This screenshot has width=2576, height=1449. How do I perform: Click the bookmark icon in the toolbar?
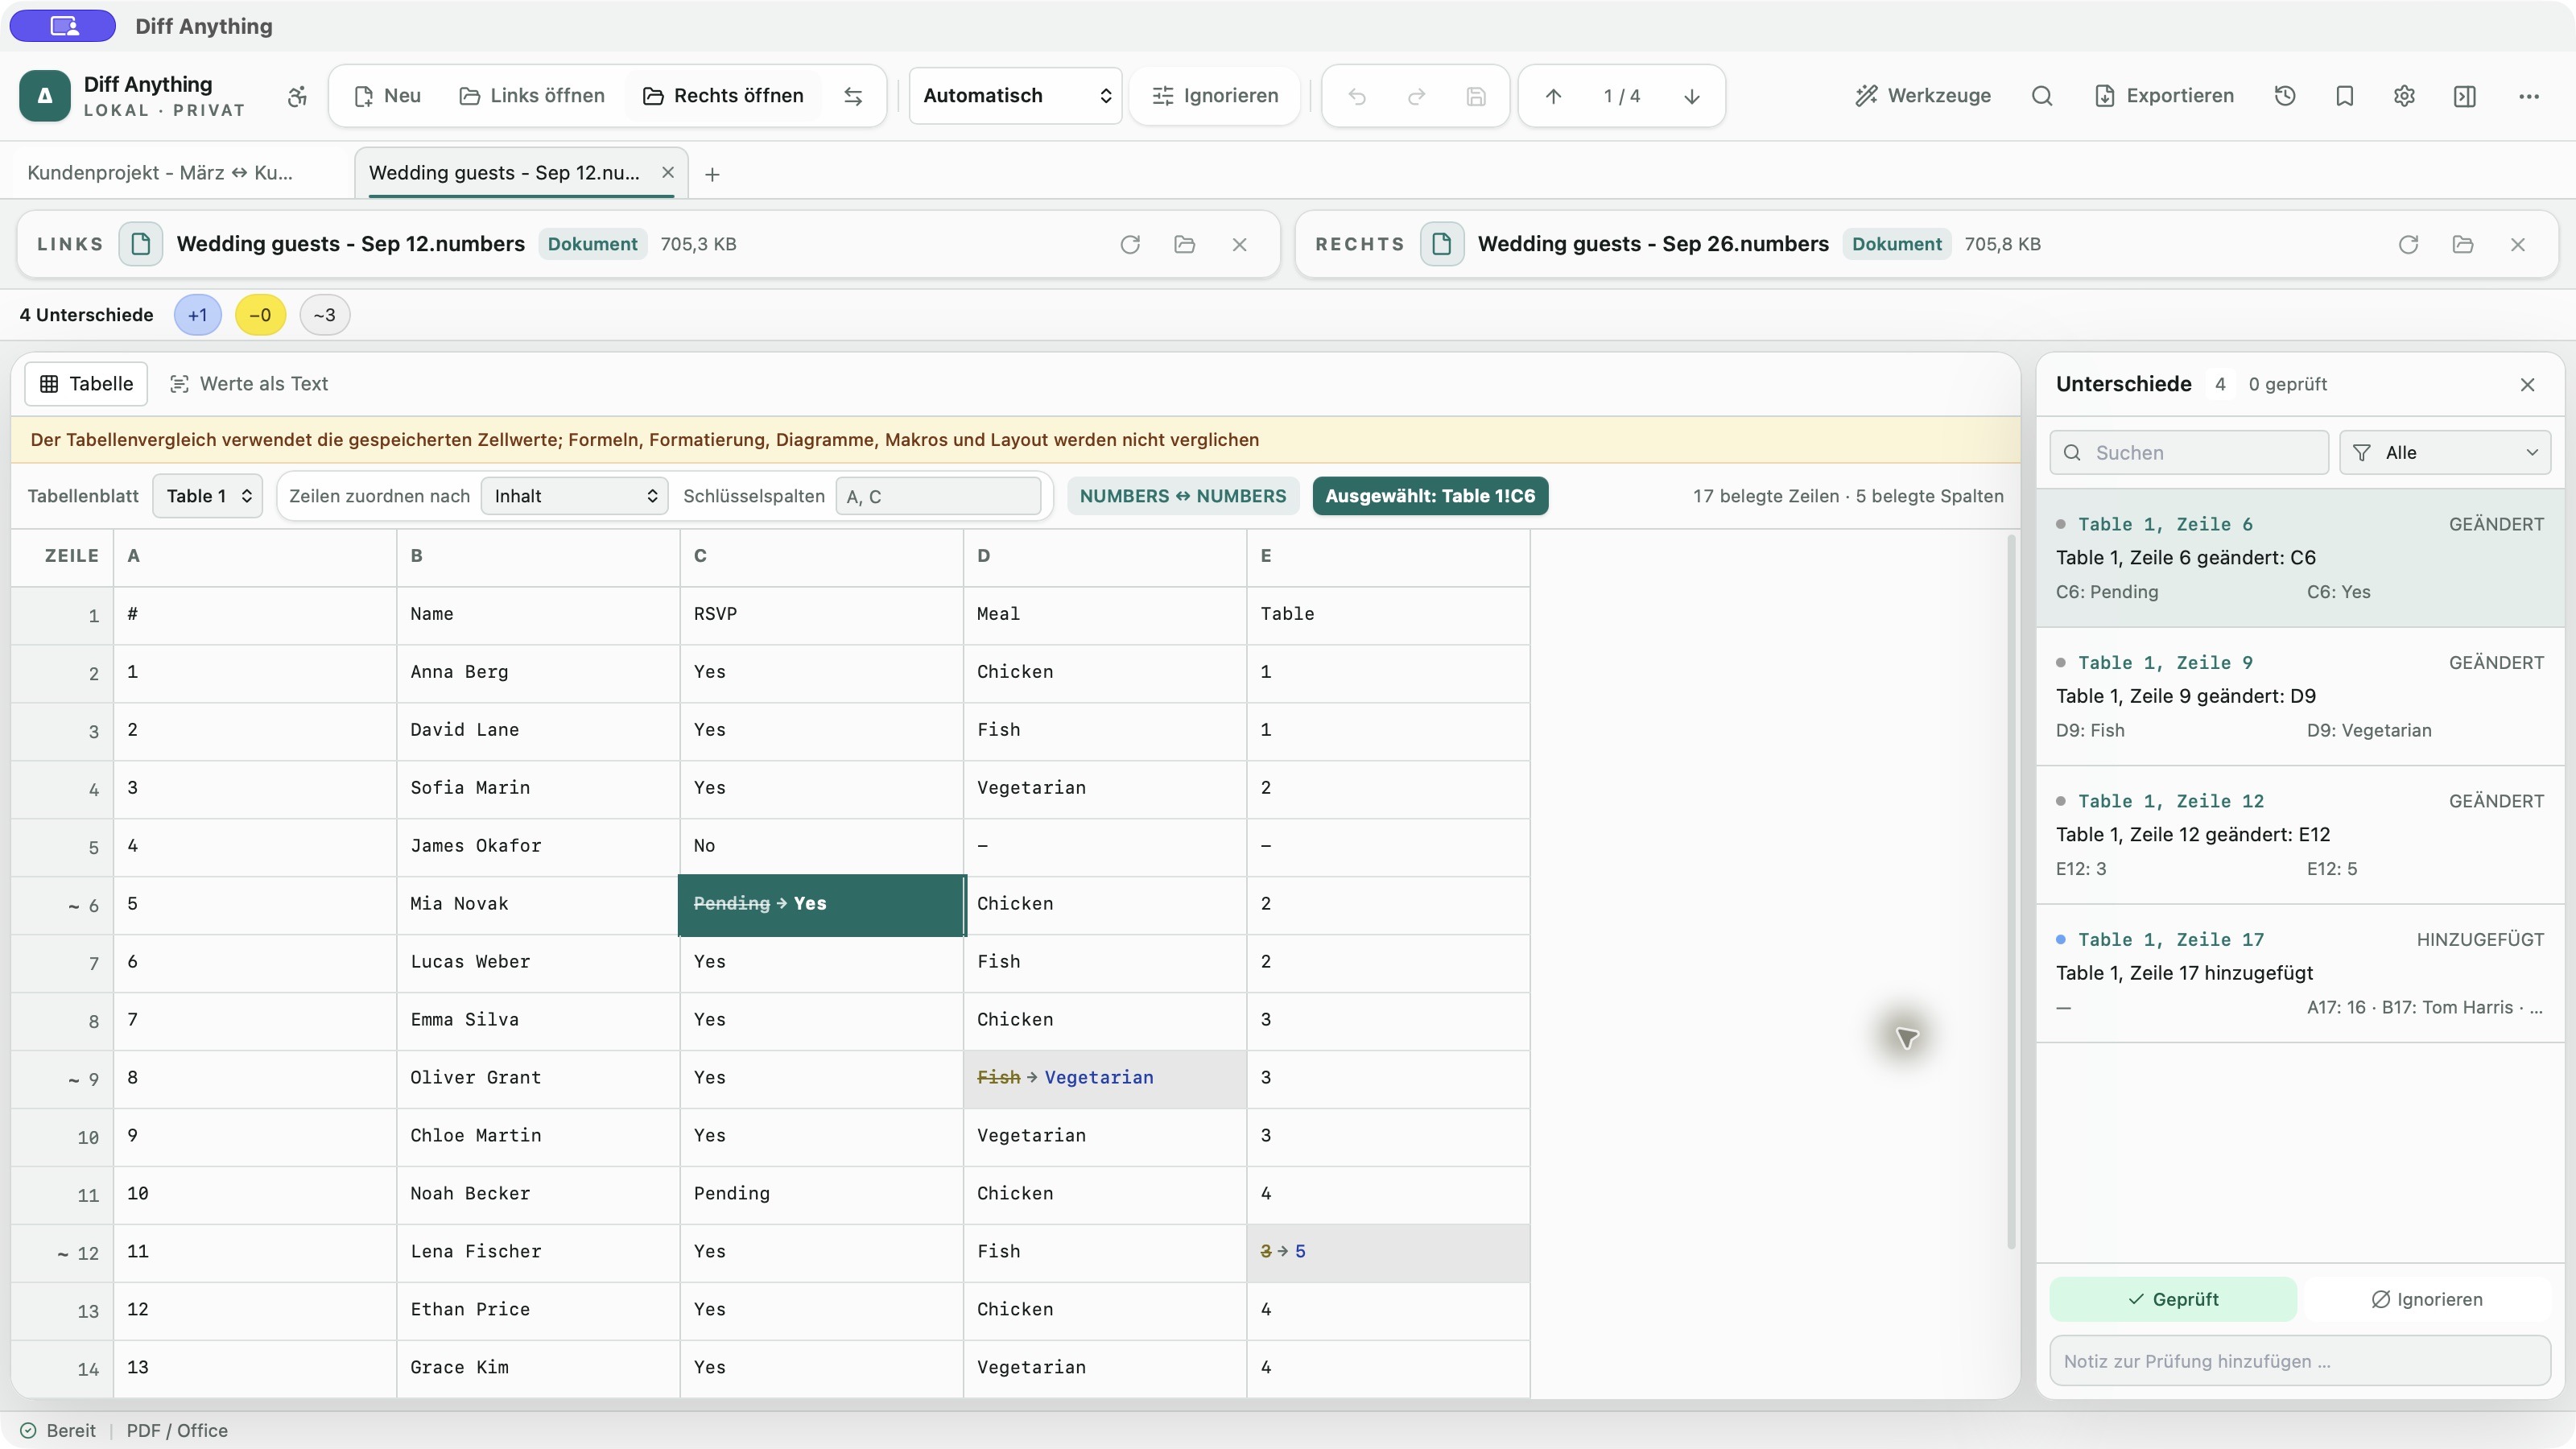click(x=2345, y=96)
